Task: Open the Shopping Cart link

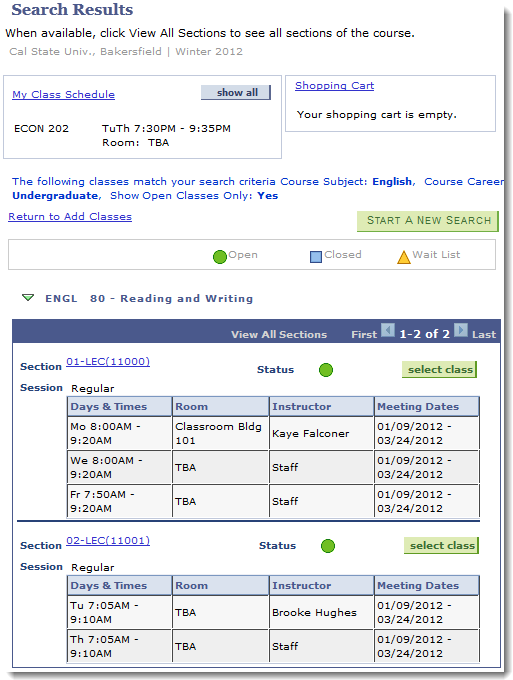Action: [x=334, y=86]
